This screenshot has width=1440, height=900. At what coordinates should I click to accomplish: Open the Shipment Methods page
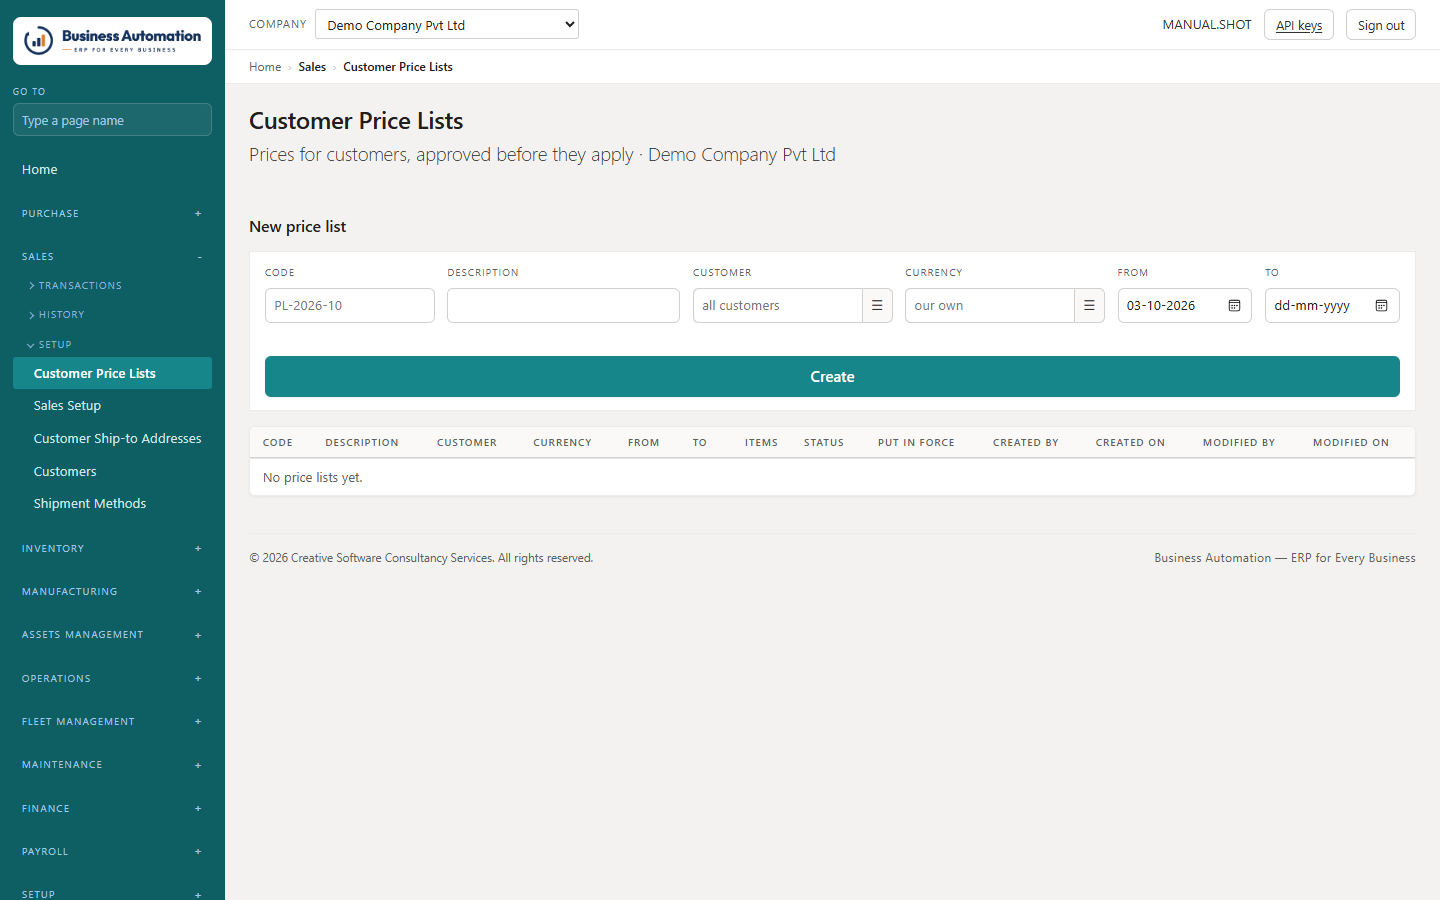point(112,504)
